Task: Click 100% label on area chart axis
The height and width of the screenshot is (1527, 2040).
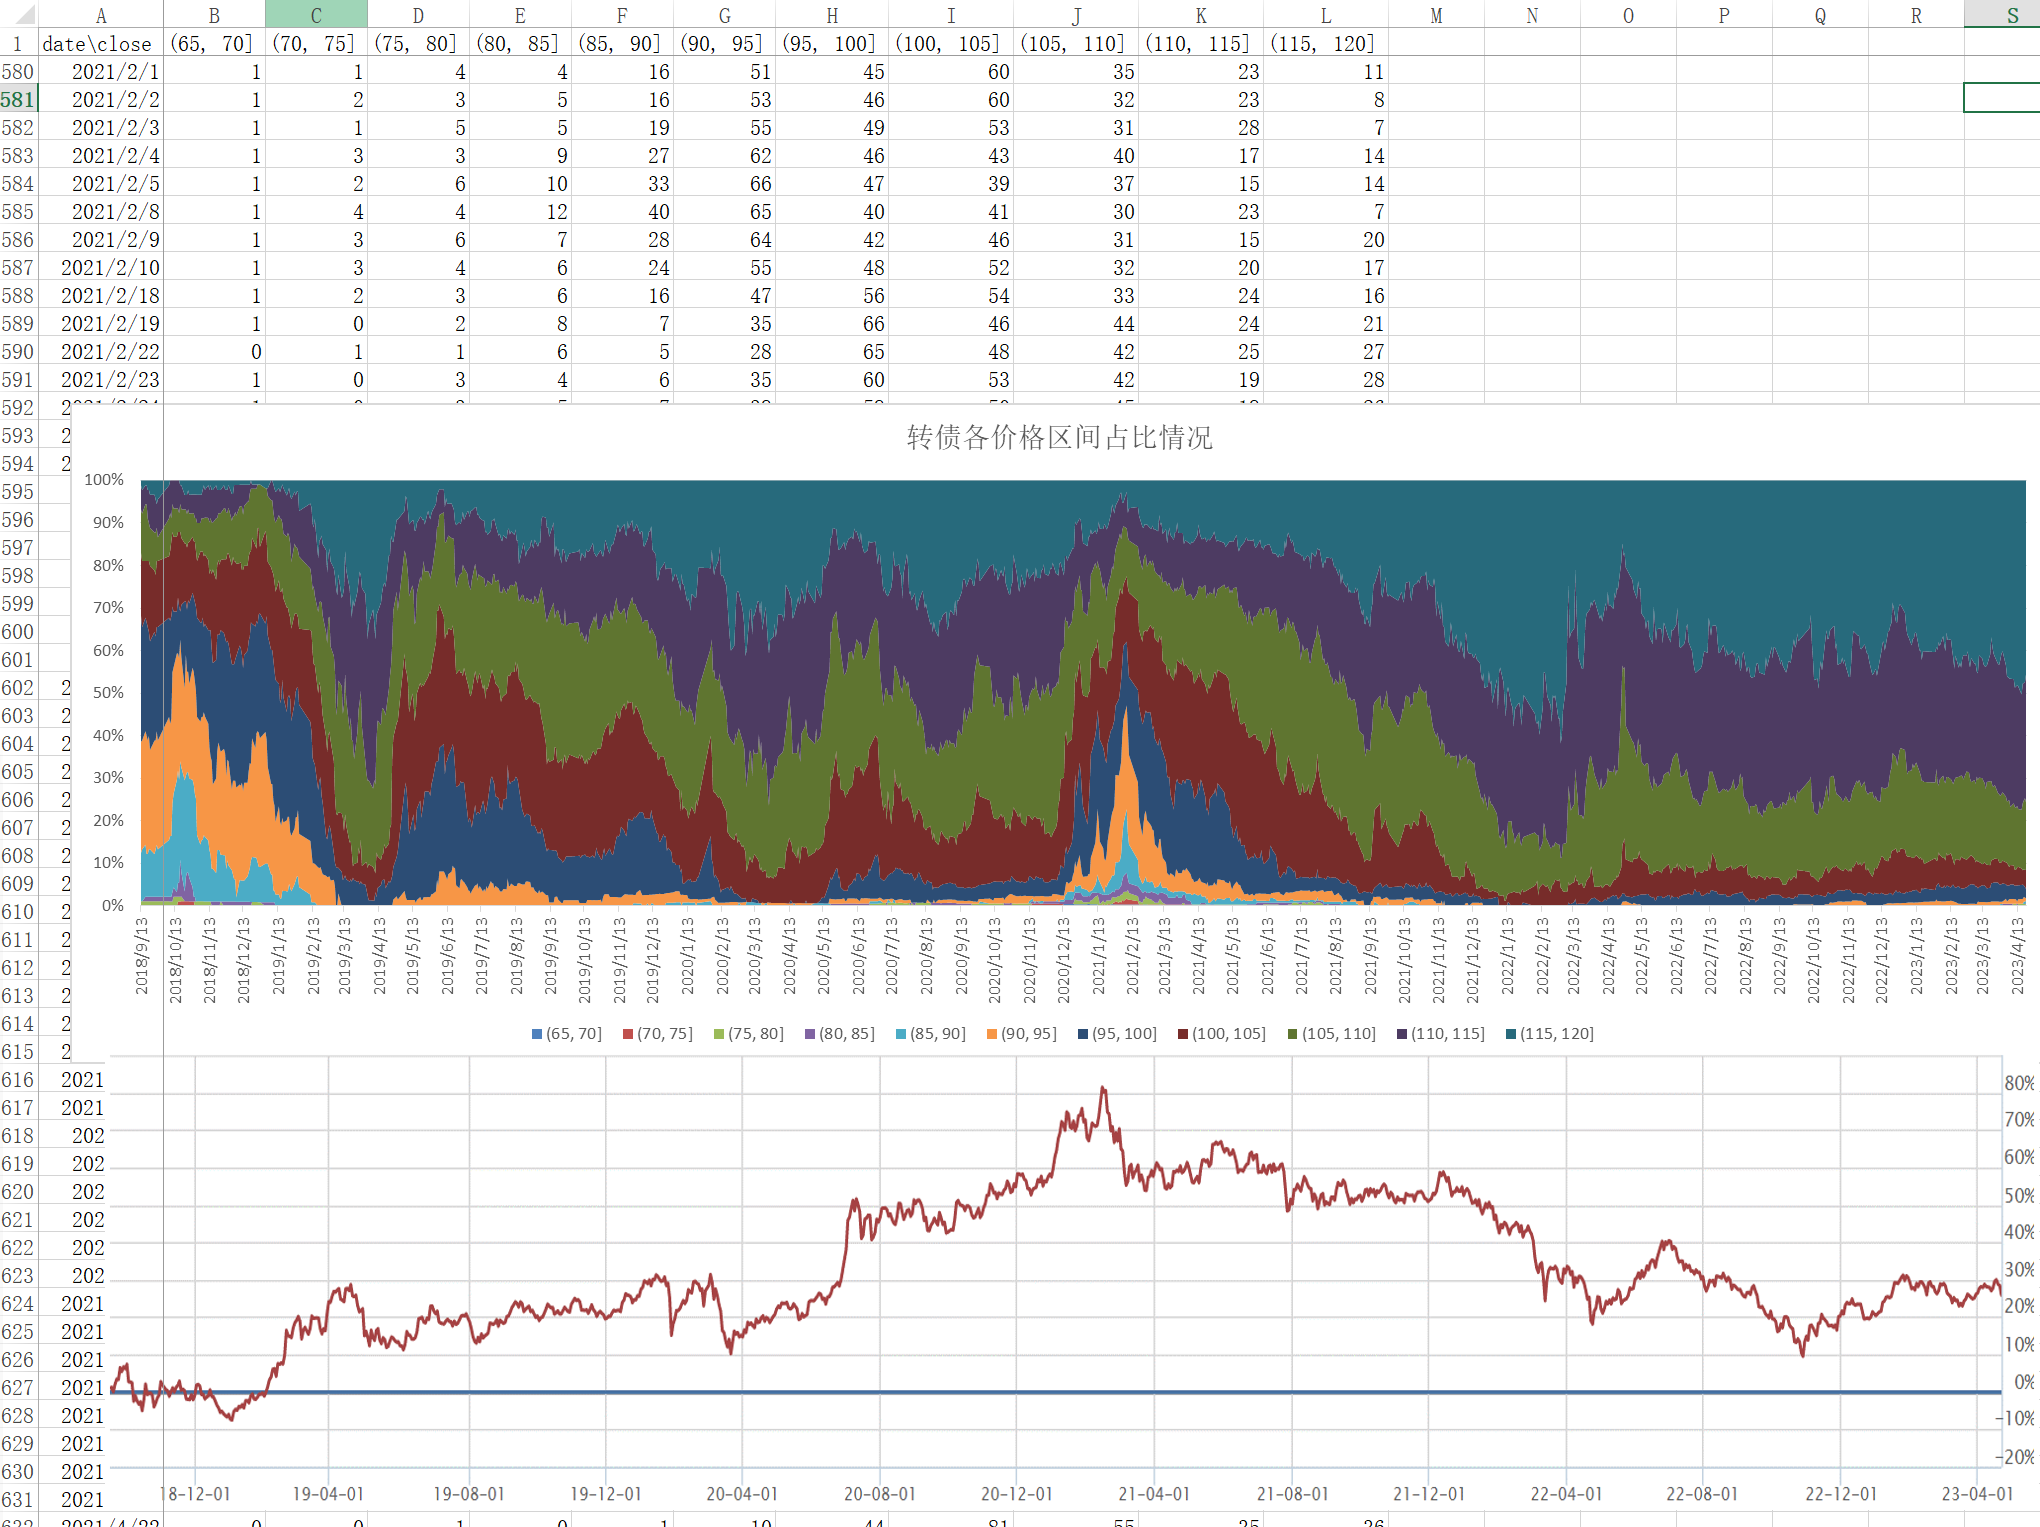Action: pyautogui.click(x=104, y=480)
